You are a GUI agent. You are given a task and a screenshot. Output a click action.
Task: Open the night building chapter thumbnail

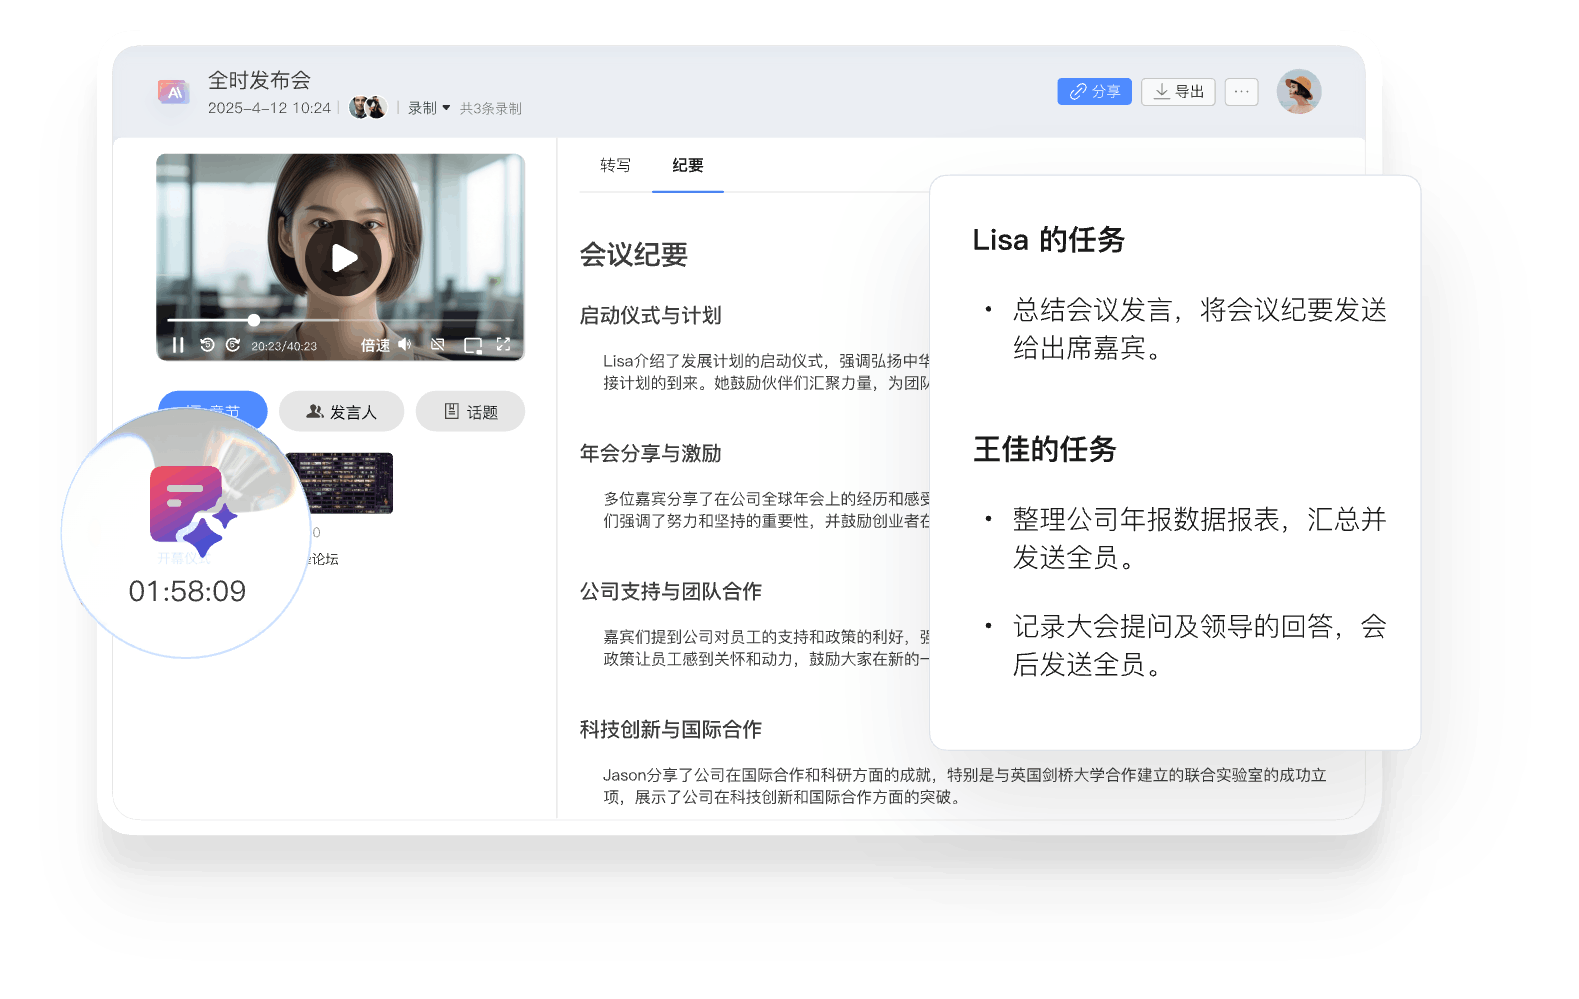click(x=339, y=483)
